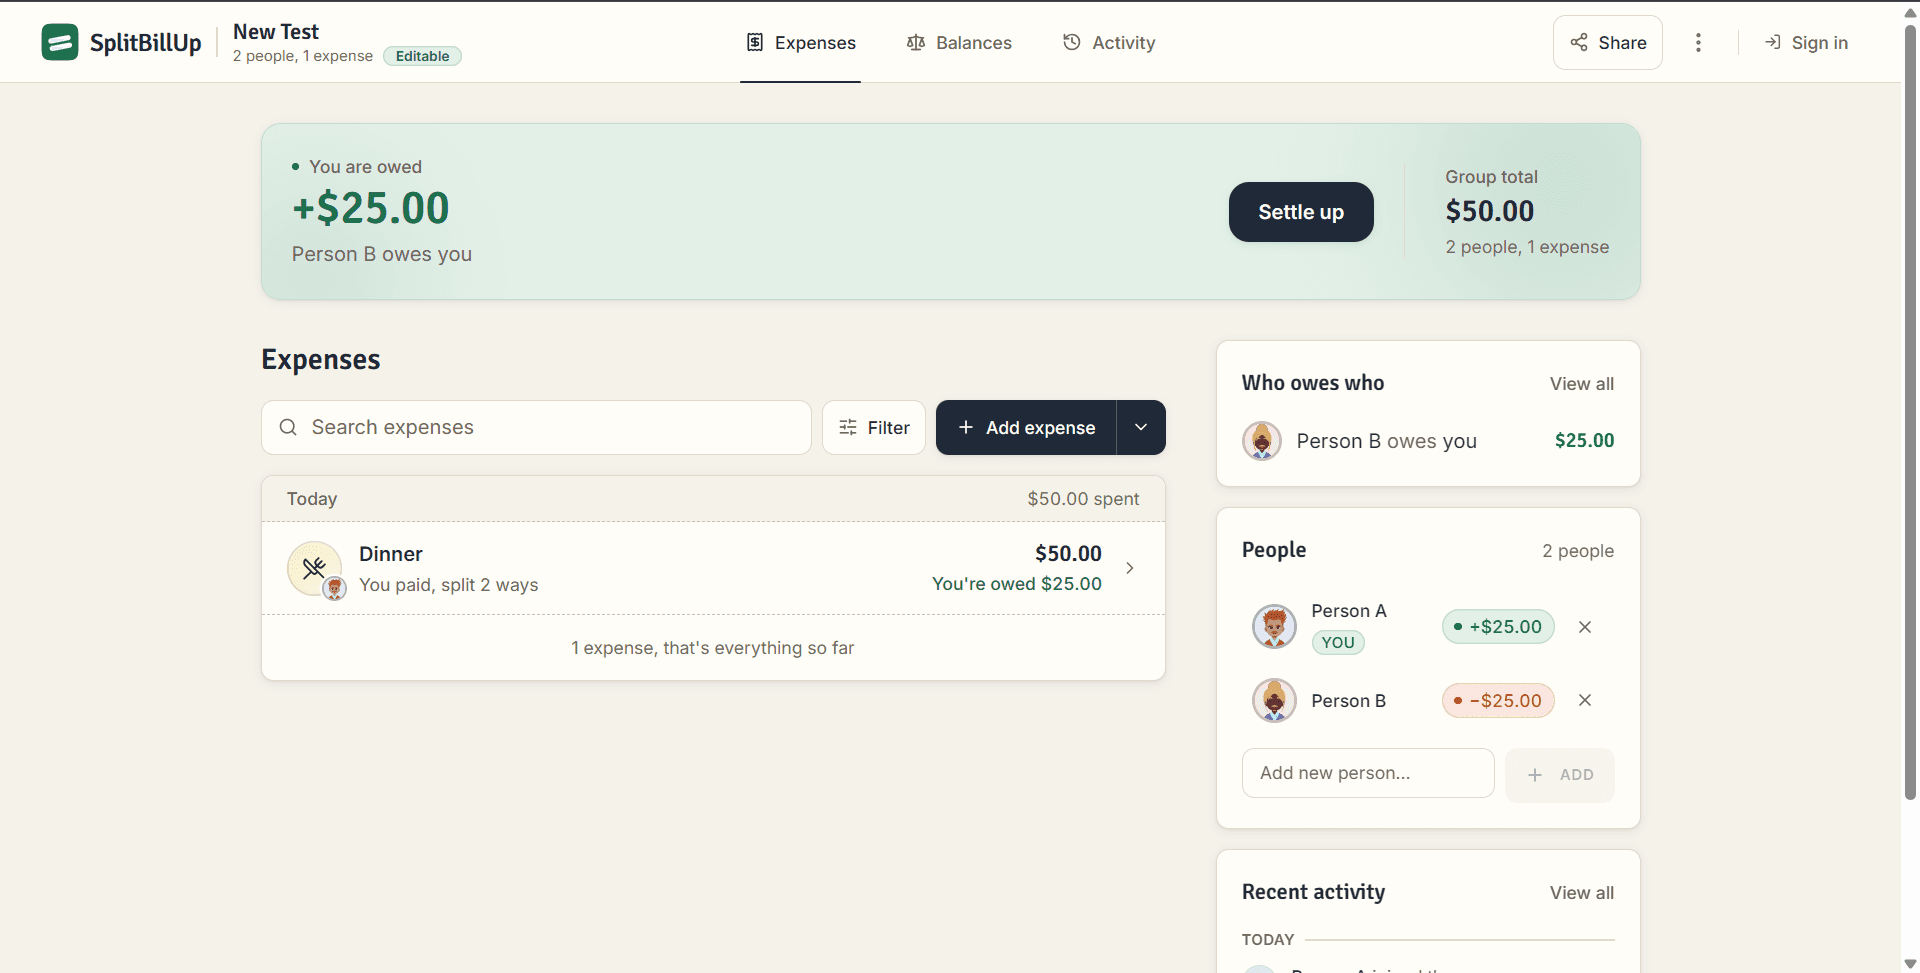
Task: Remove Person B with the X icon
Action: click(1585, 700)
